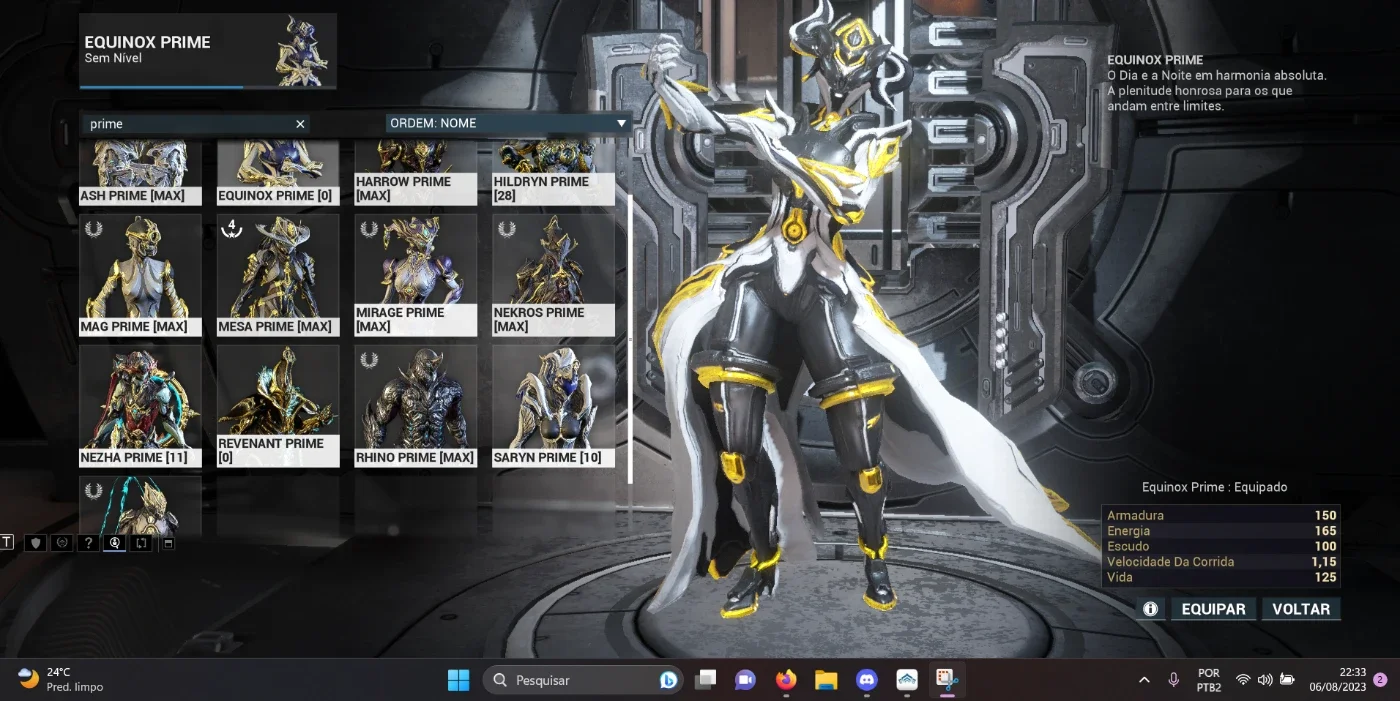Select the Mag Prime warframe card
The width and height of the screenshot is (1400, 701).
click(x=140, y=275)
